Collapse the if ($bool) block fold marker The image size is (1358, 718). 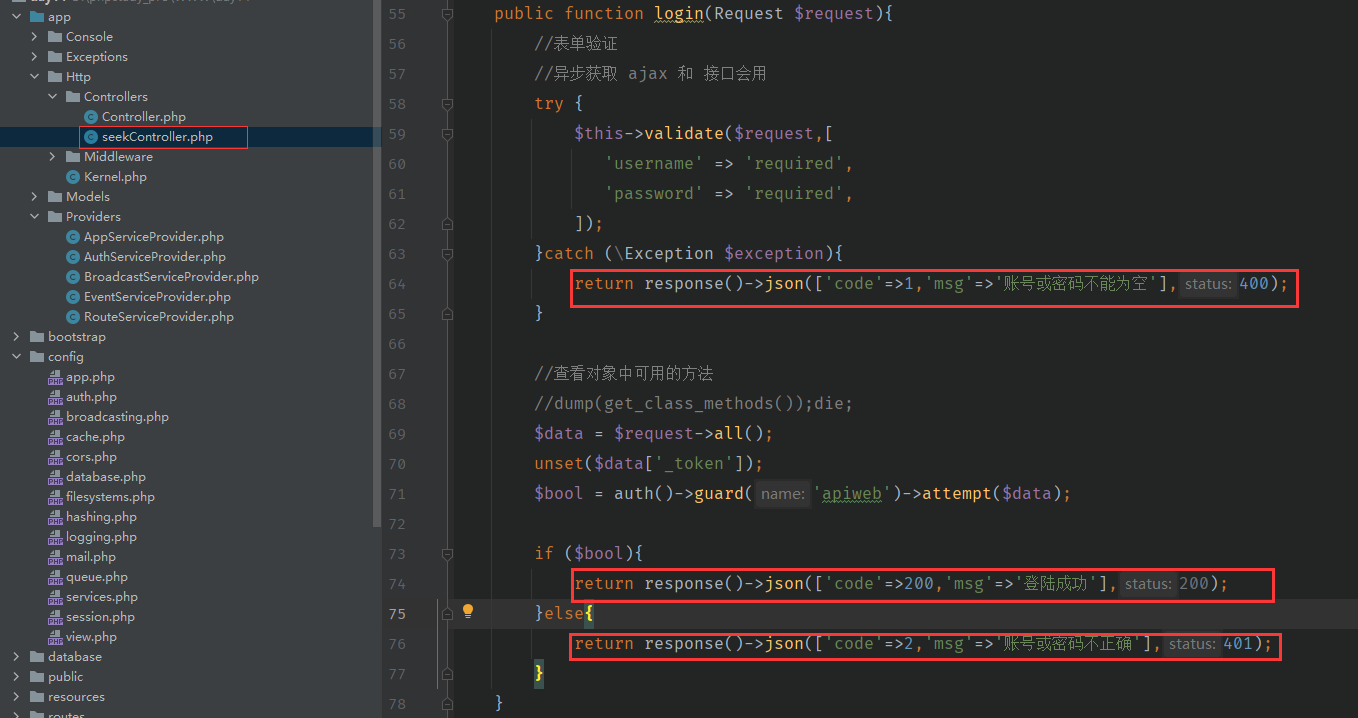(x=447, y=553)
